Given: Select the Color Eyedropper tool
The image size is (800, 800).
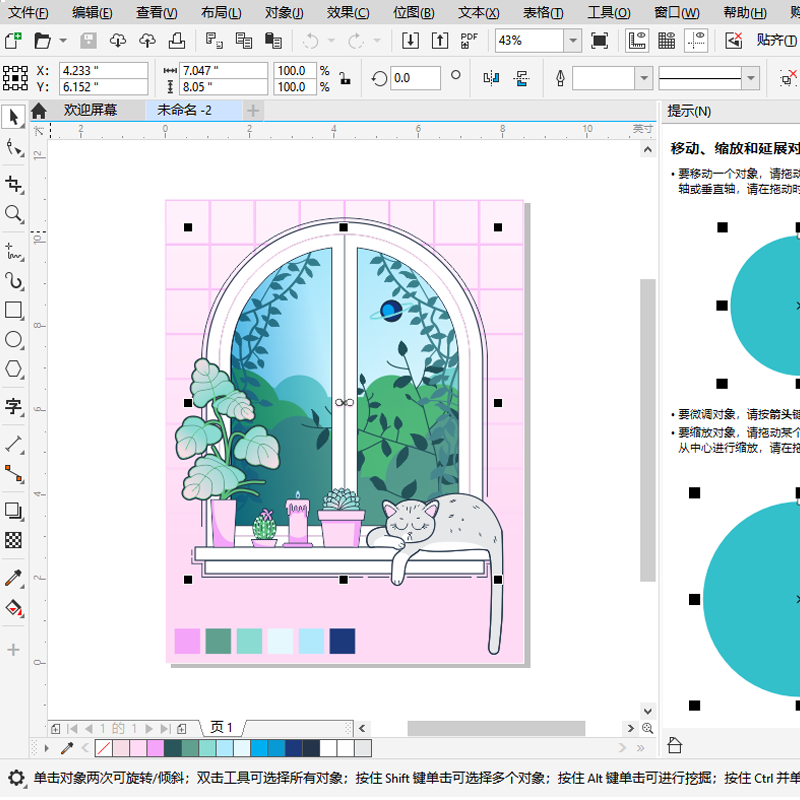Looking at the screenshot, I should coord(14,578).
